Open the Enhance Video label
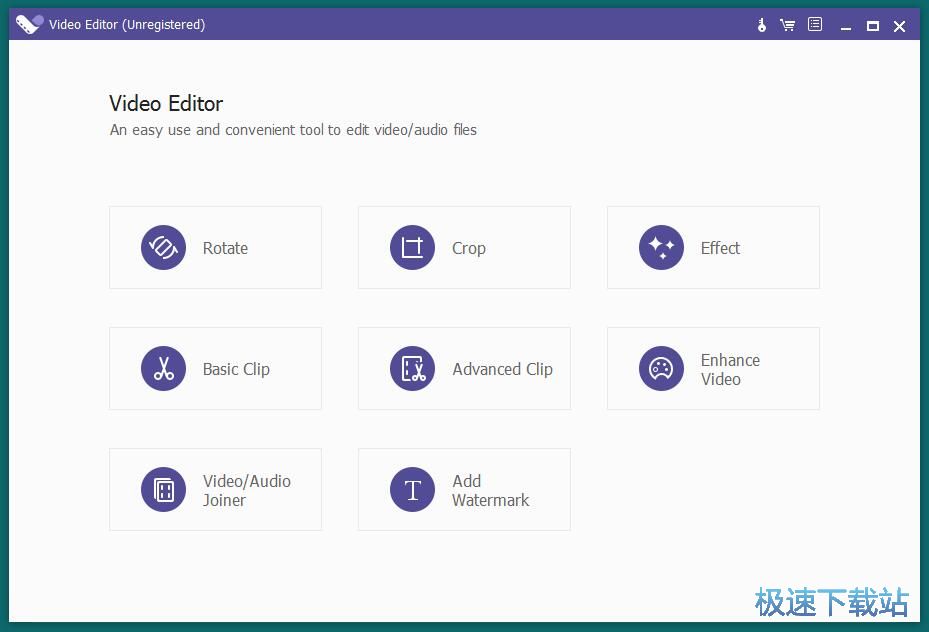This screenshot has width=929, height=632. click(730, 370)
